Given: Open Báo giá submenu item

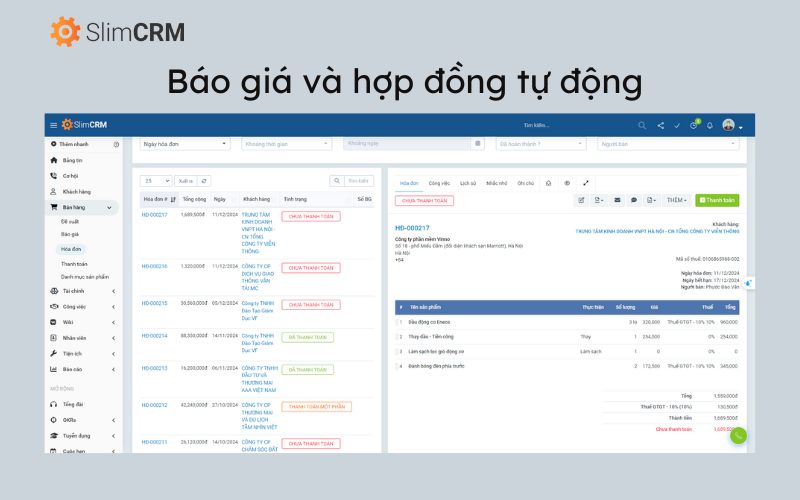Looking at the screenshot, I should coord(70,234).
